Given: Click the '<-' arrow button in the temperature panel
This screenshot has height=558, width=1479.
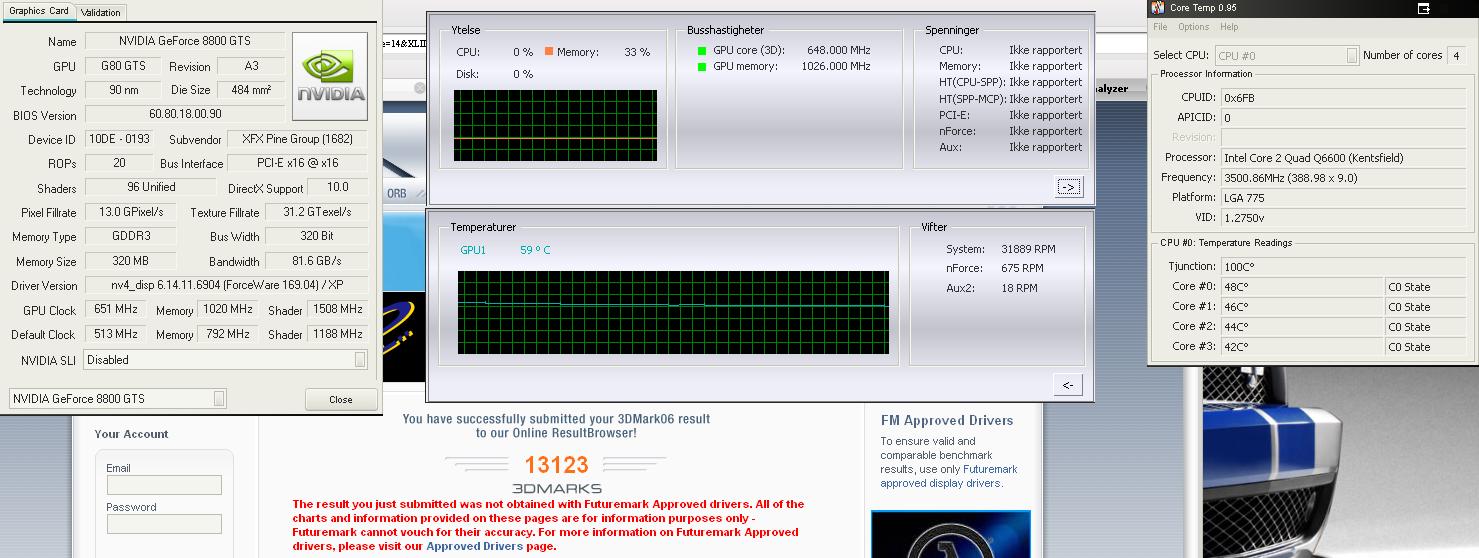Looking at the screenshot, I should point(1068,385).
